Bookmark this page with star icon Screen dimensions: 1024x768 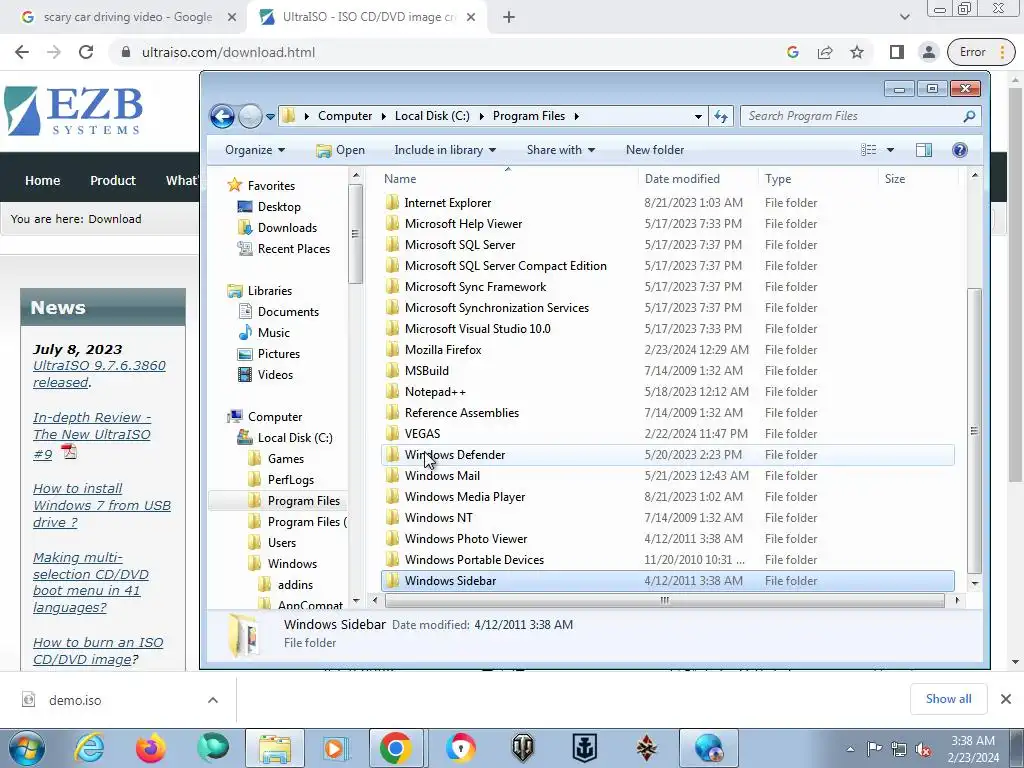(857, 52)
